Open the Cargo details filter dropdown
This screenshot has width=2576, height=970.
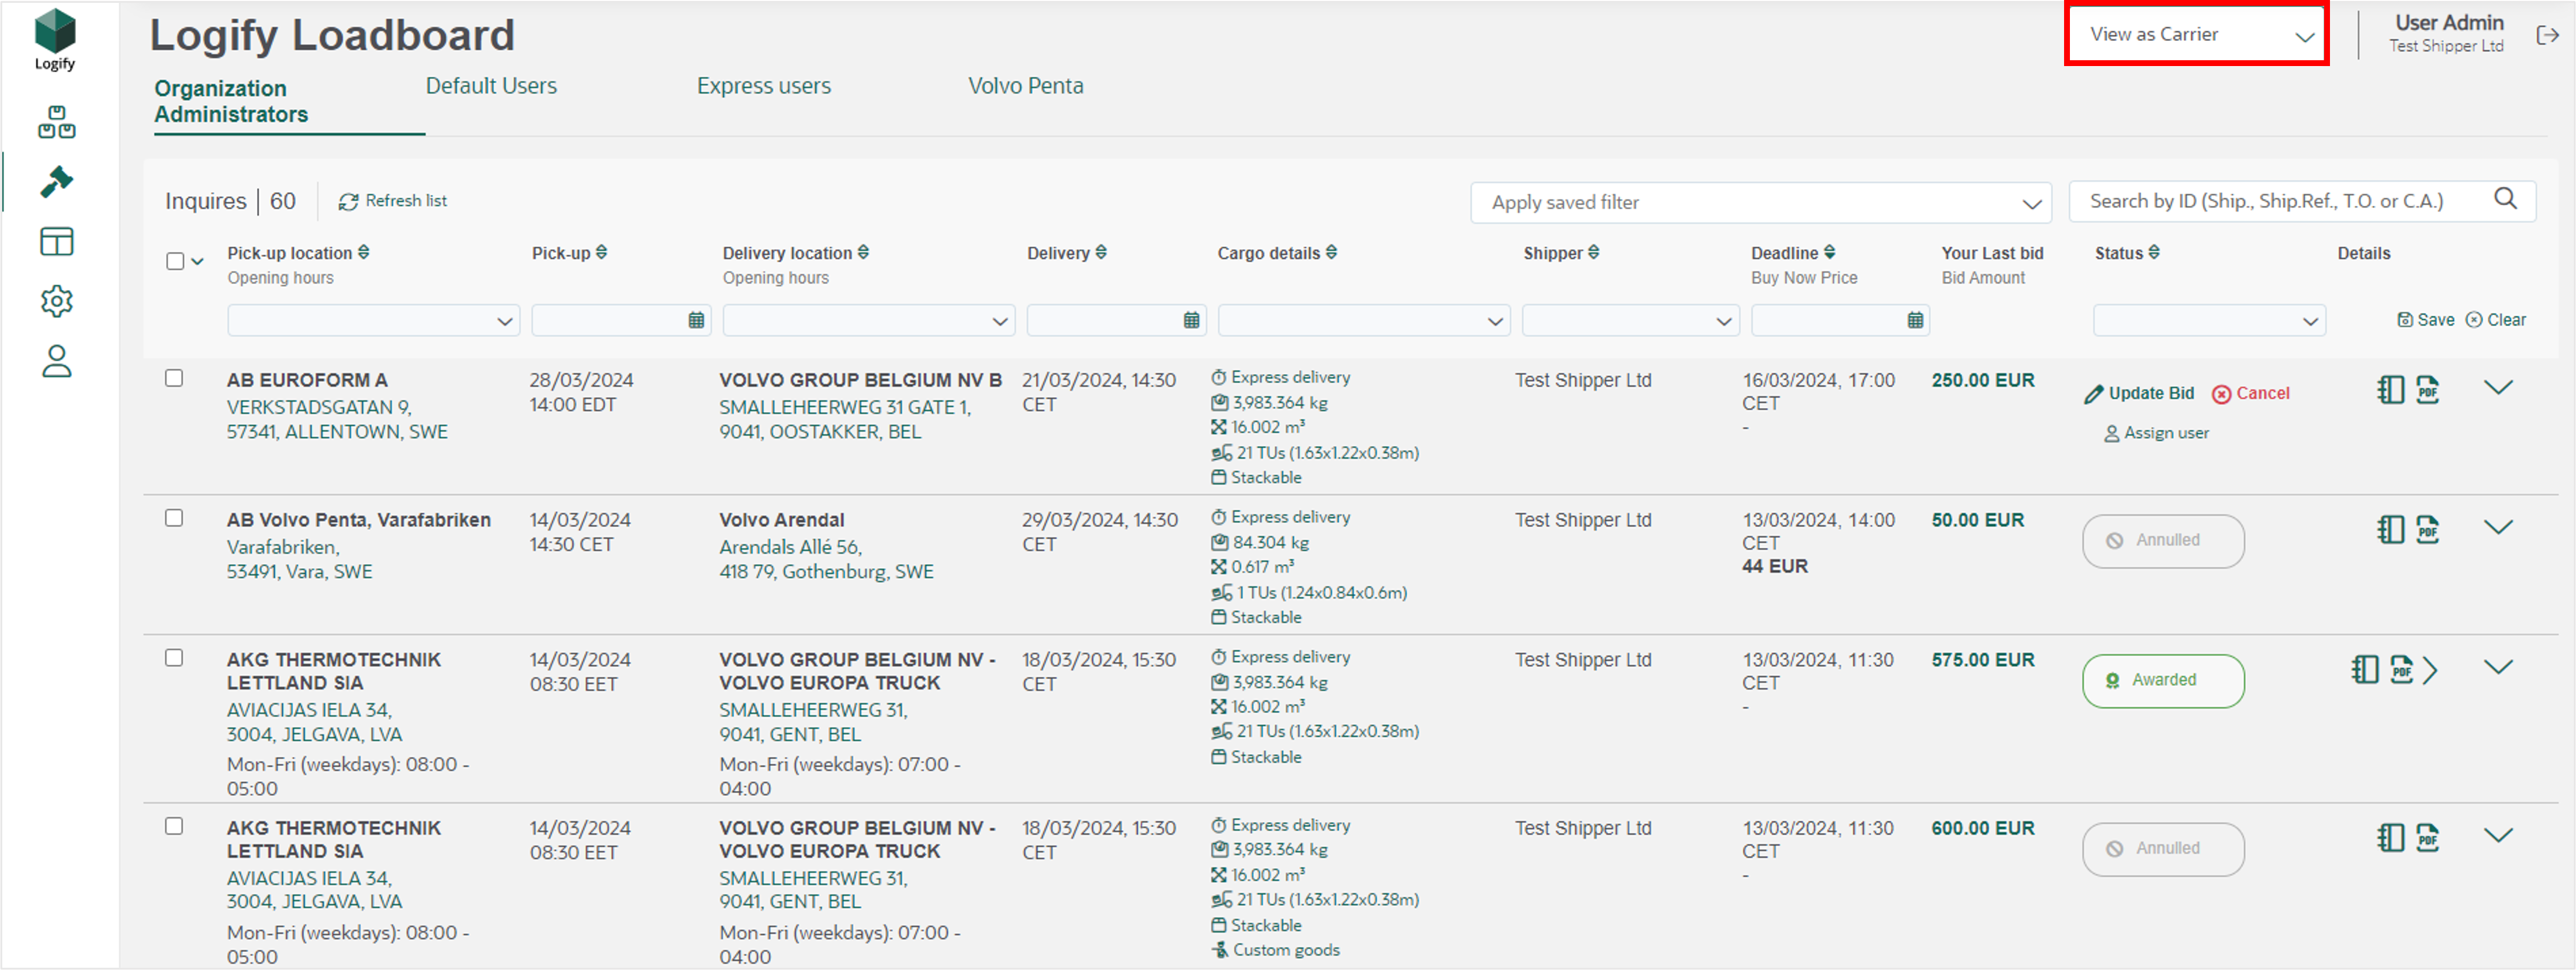[x=1363, y=320]
